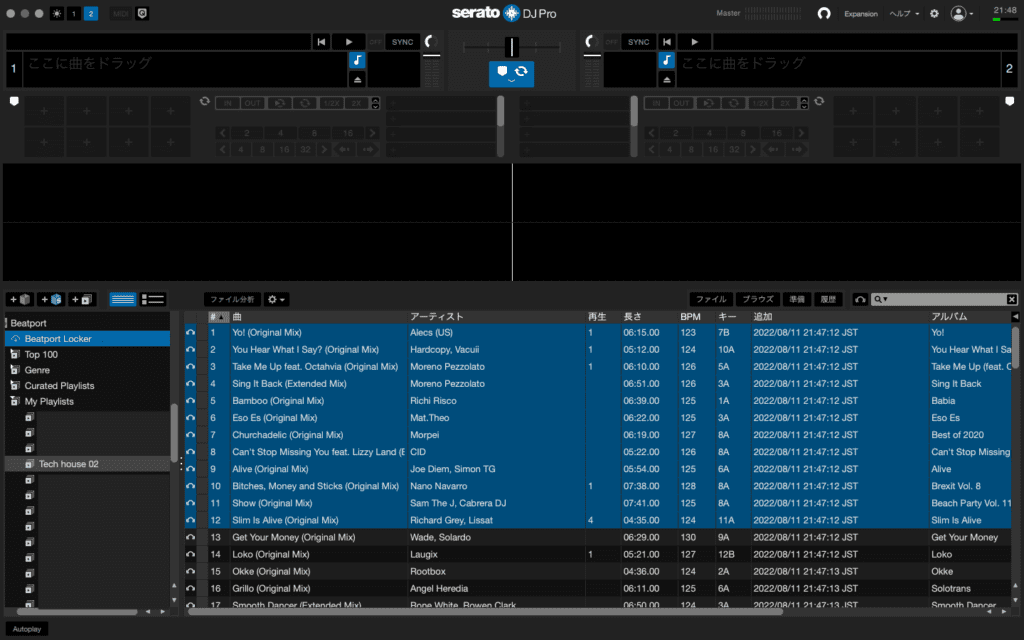Open the settings gear in top bar
The image size is (1024, 640).
(x=934, y=13)
